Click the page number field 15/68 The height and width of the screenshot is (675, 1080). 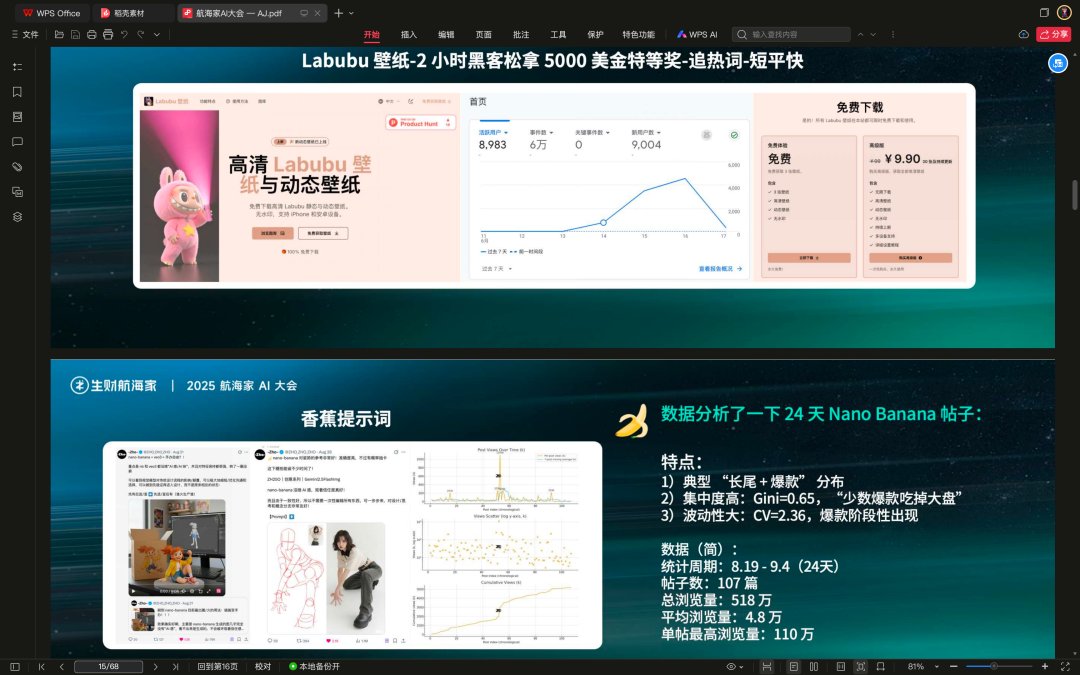point(108,667)
